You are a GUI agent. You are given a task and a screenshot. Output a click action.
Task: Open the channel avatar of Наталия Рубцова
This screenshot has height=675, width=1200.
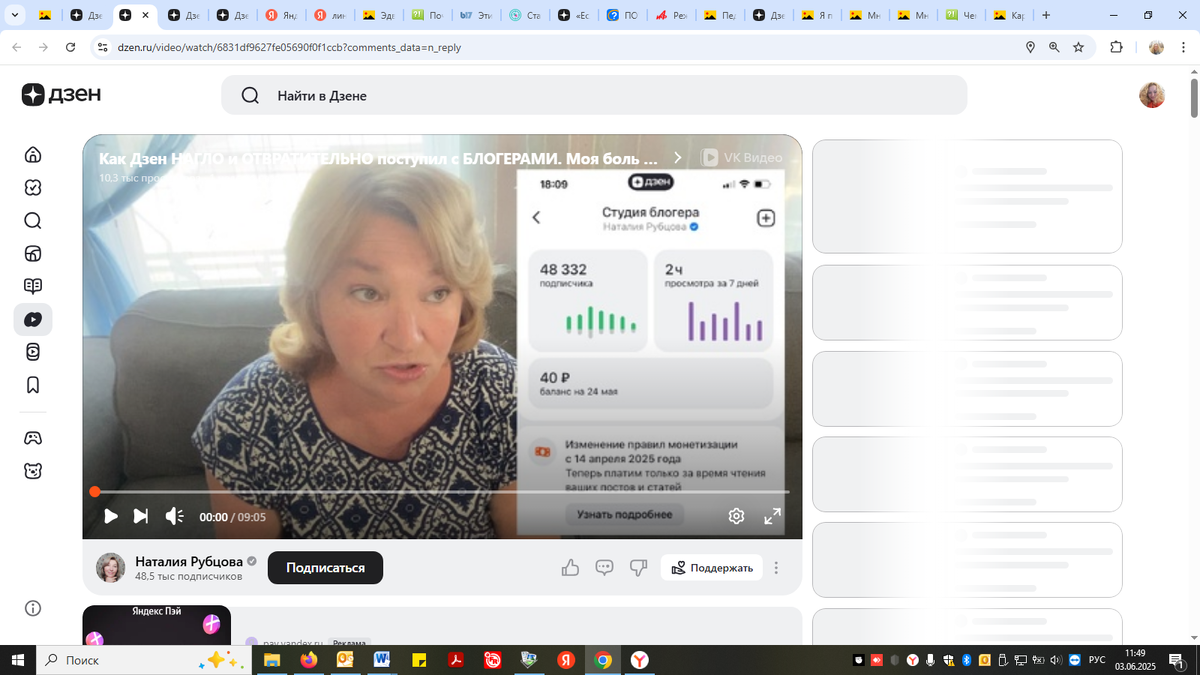tap(111, 568)
